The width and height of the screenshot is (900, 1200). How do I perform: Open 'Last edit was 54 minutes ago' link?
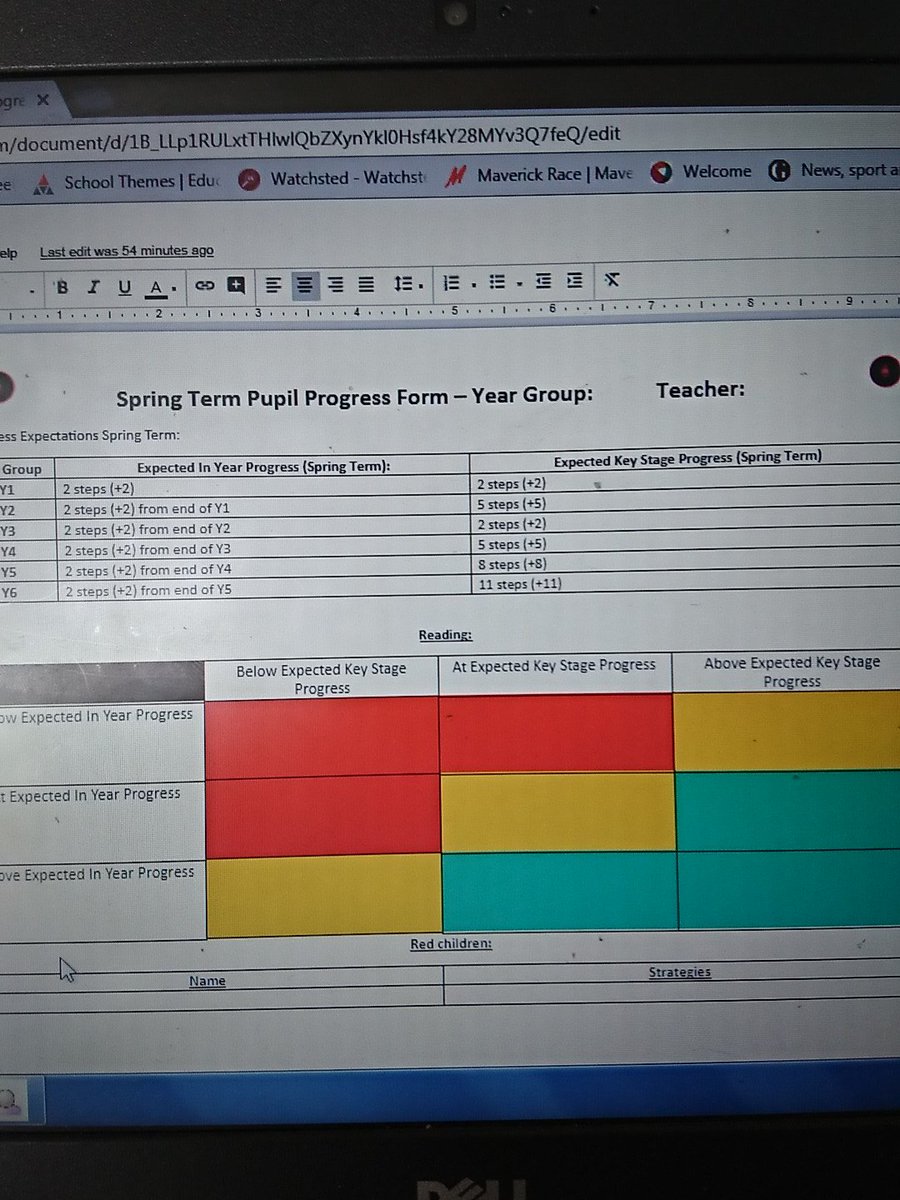point(126,251)
